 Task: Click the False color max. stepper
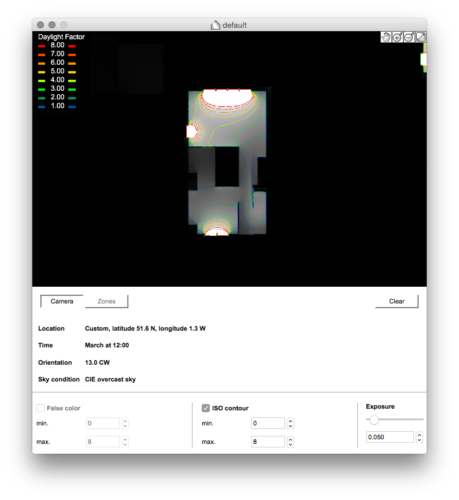pyautogui.click(x=125, y=442)
